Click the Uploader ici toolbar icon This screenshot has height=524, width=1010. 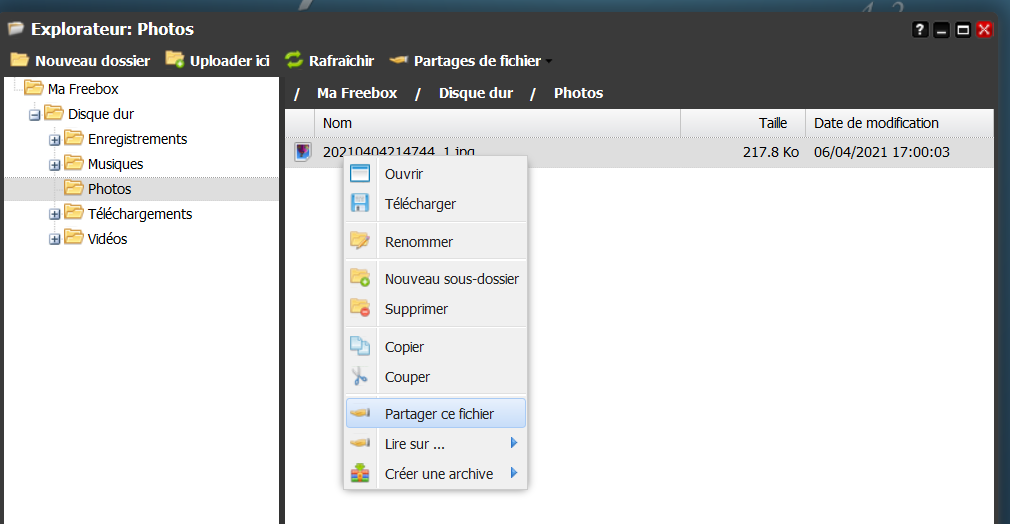(175, 60)
